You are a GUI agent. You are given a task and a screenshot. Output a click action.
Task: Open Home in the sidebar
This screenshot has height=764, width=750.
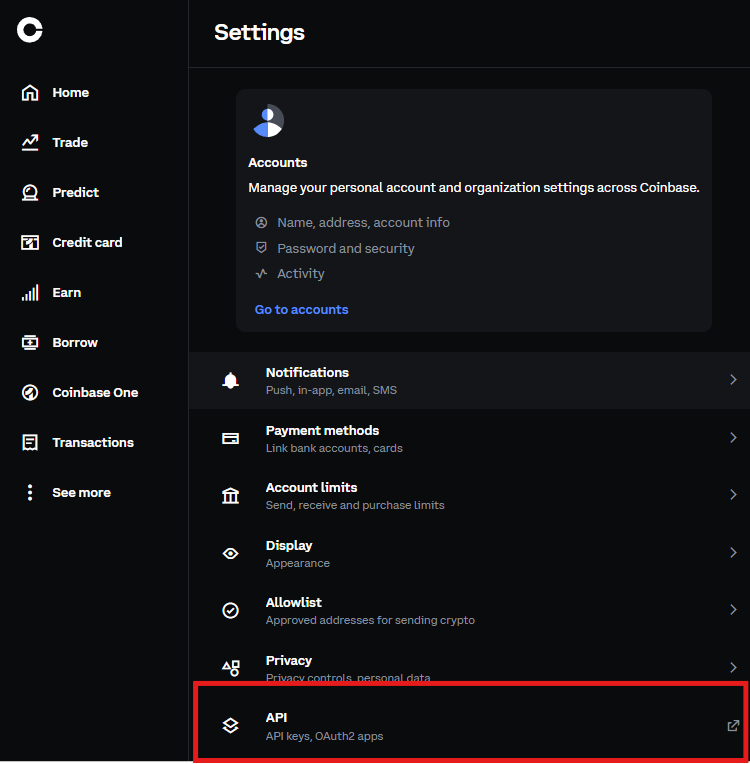(71, 93)
